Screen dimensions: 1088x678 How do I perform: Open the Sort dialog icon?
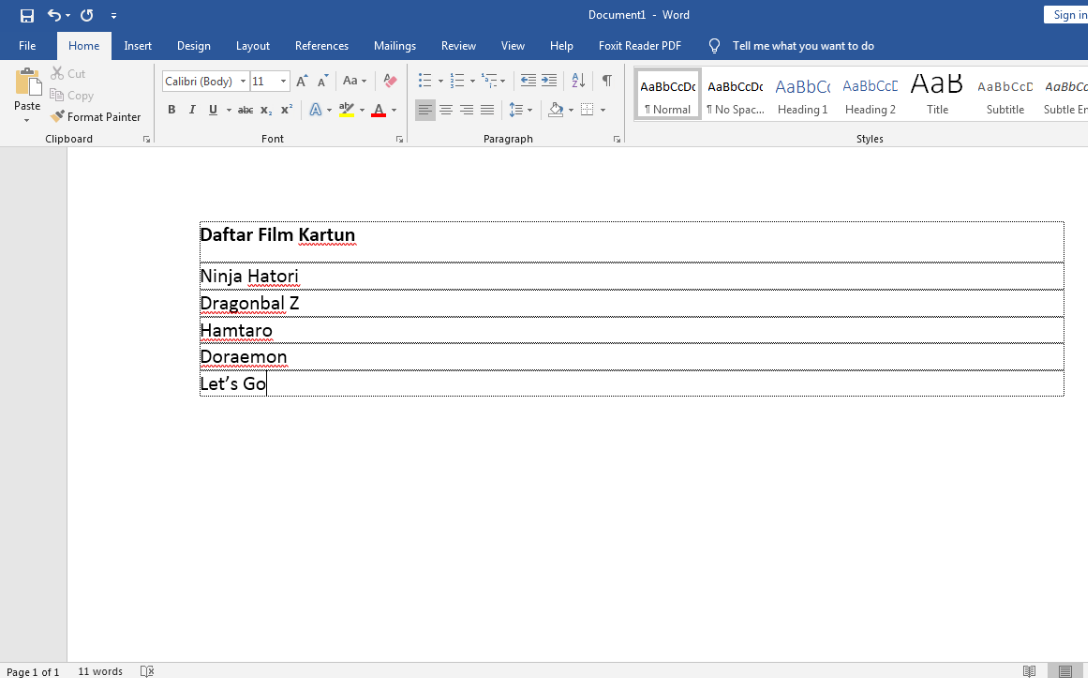(577, 81)
